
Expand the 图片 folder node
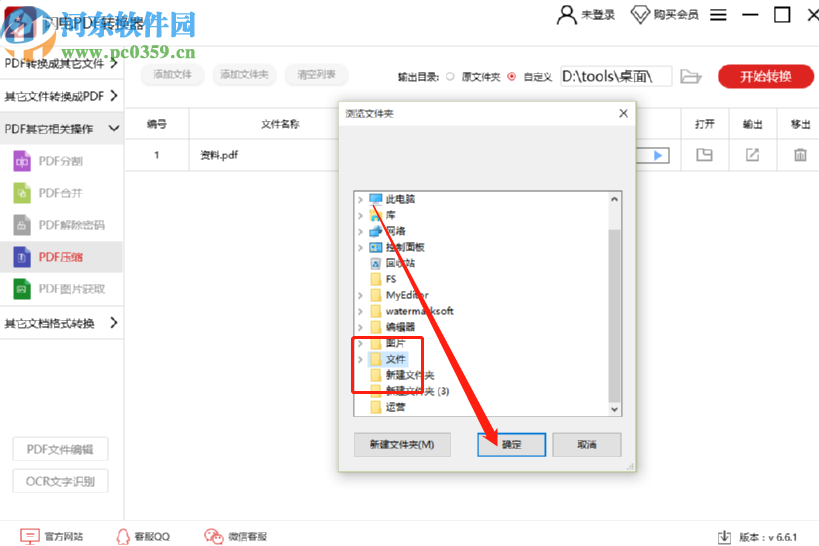pos(360,343)
